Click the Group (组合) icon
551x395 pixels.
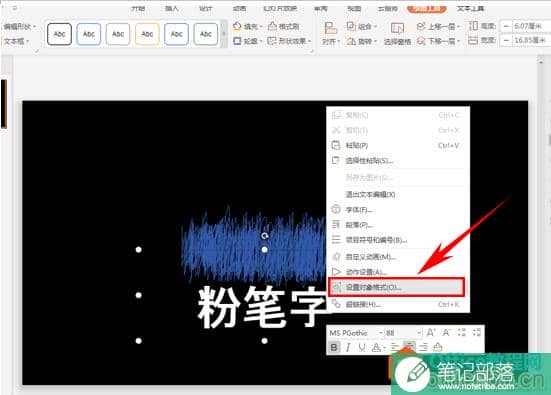pos(351,26)
